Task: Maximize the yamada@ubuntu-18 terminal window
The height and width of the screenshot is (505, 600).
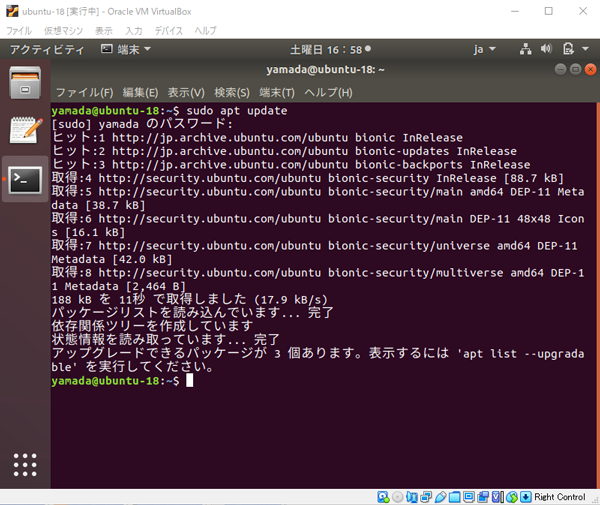Action: 575,69
